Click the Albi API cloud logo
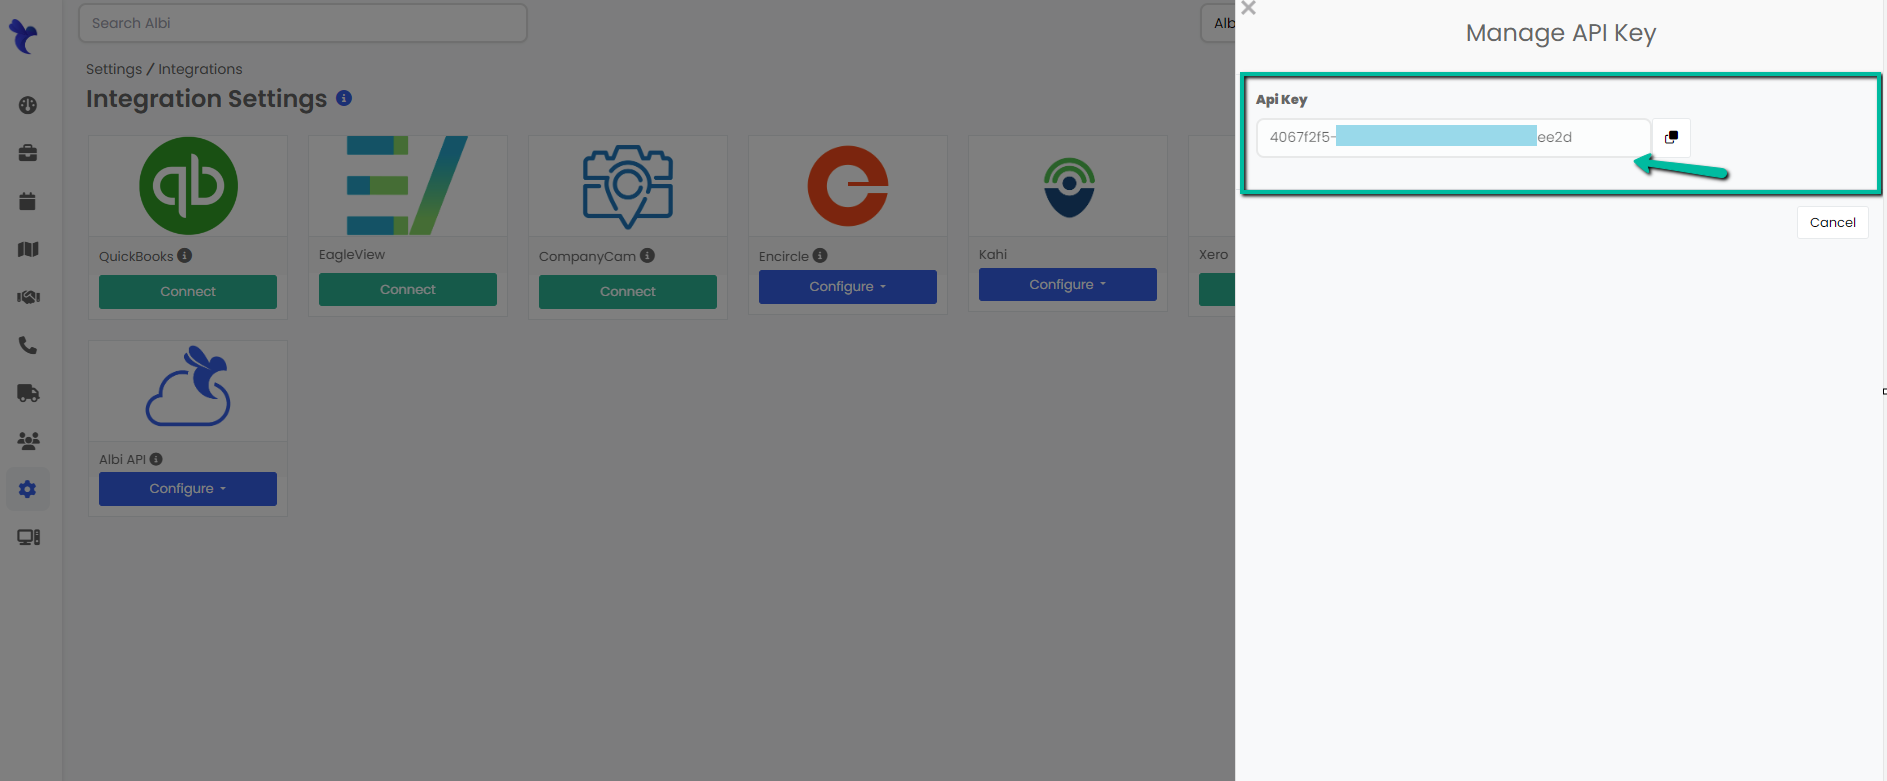This screenshot has height=781, width=1887. coord(188,386)
